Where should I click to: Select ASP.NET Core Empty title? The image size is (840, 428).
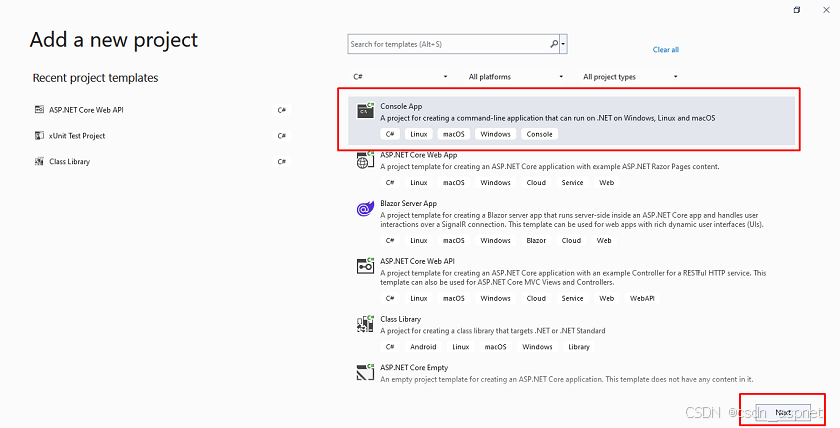[414, 367]
